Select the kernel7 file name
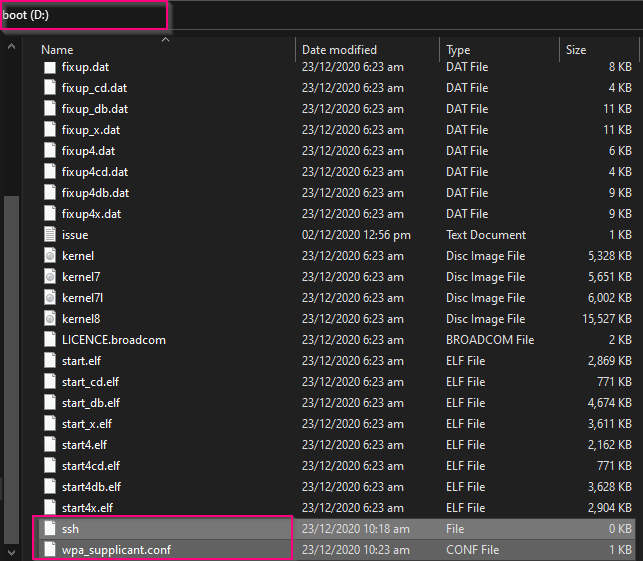643x561 pixels. (81, 277)
